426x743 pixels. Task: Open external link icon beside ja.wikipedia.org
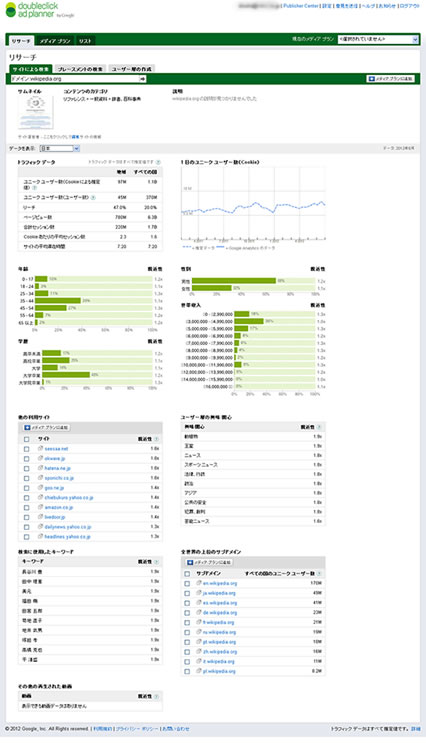pyautogui.click(x=199, y=593)
